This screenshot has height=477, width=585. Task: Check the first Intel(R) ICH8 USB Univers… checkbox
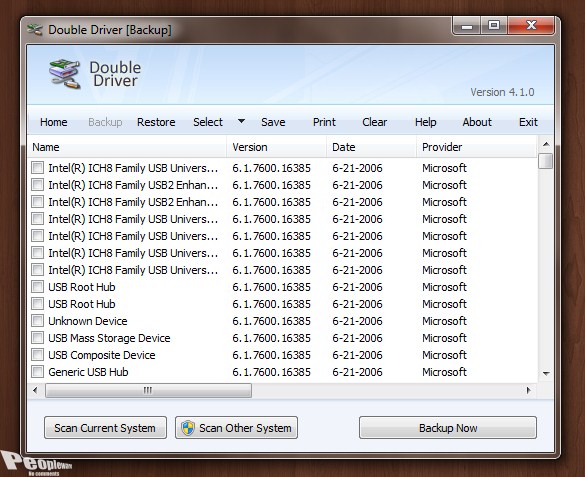coord(37,167)
